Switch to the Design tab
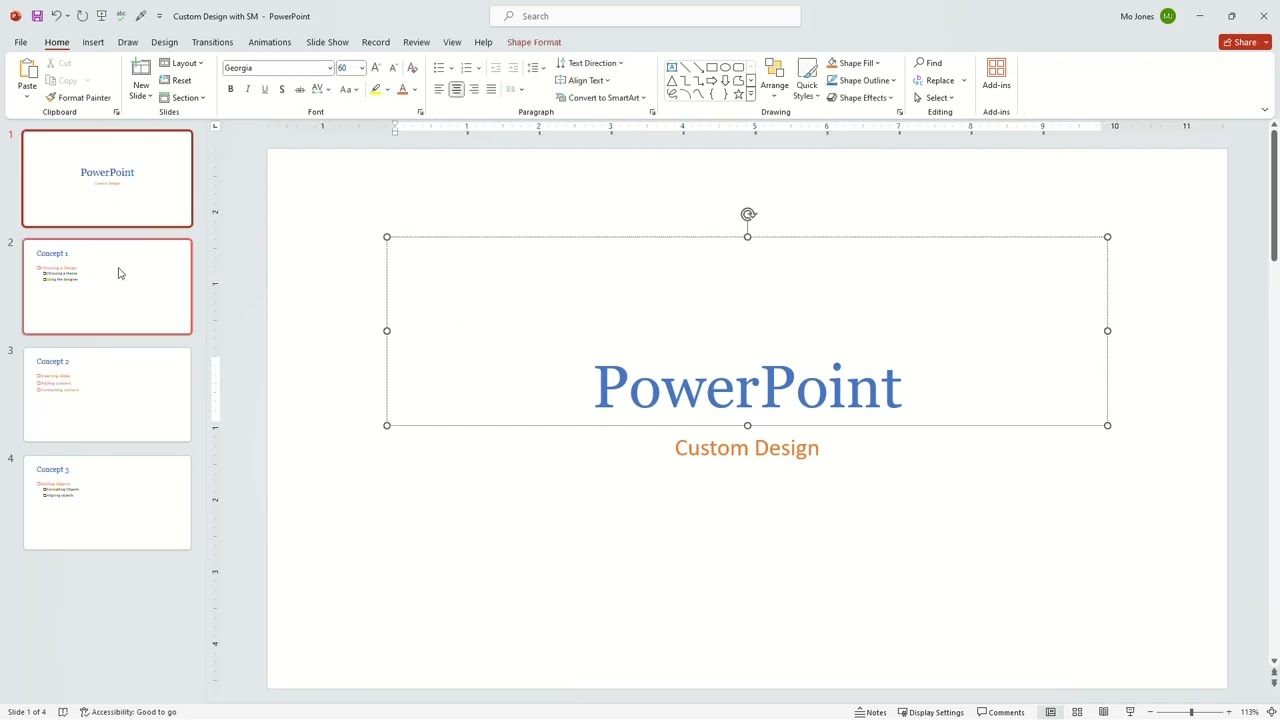The height and width of the screenshot is (720, 1280). [164, 42]
